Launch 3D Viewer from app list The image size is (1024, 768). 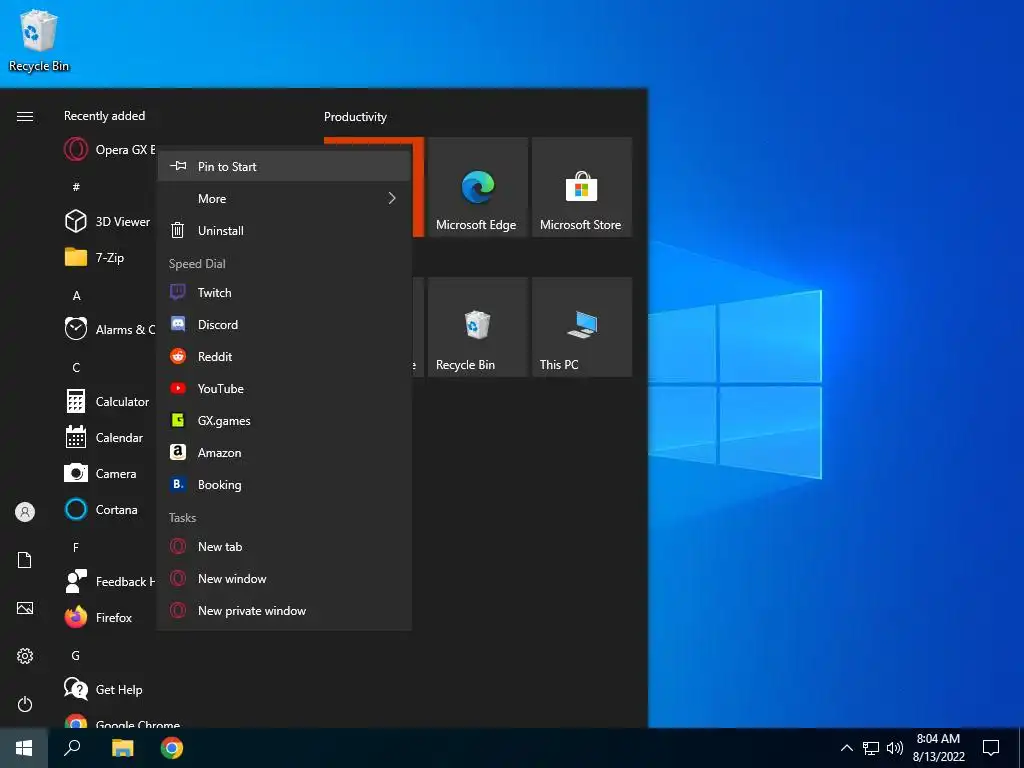point(110,221)
